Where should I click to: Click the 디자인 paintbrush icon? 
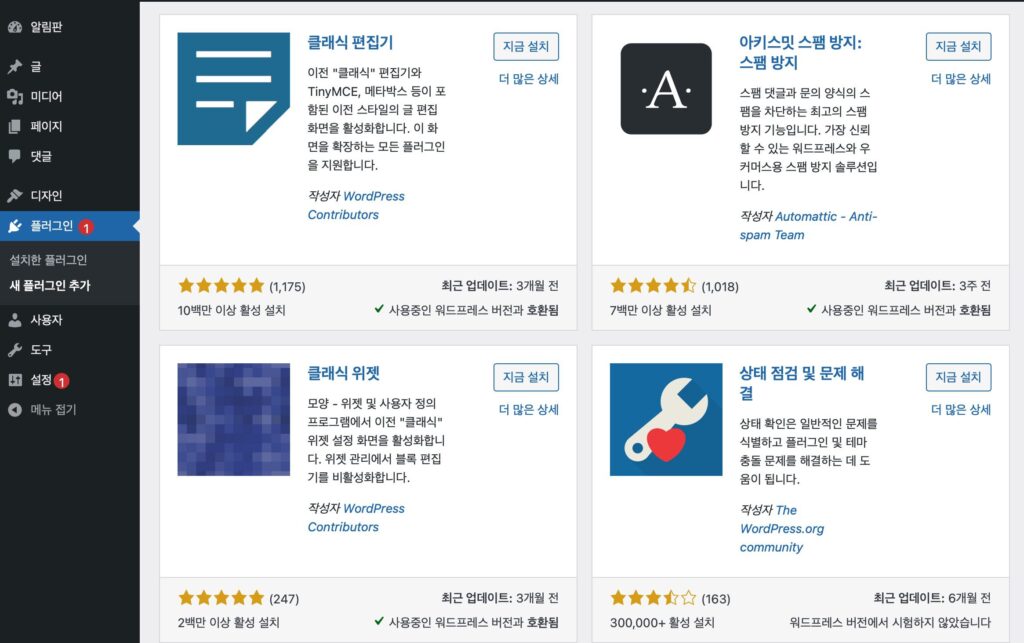pos(14,196)
